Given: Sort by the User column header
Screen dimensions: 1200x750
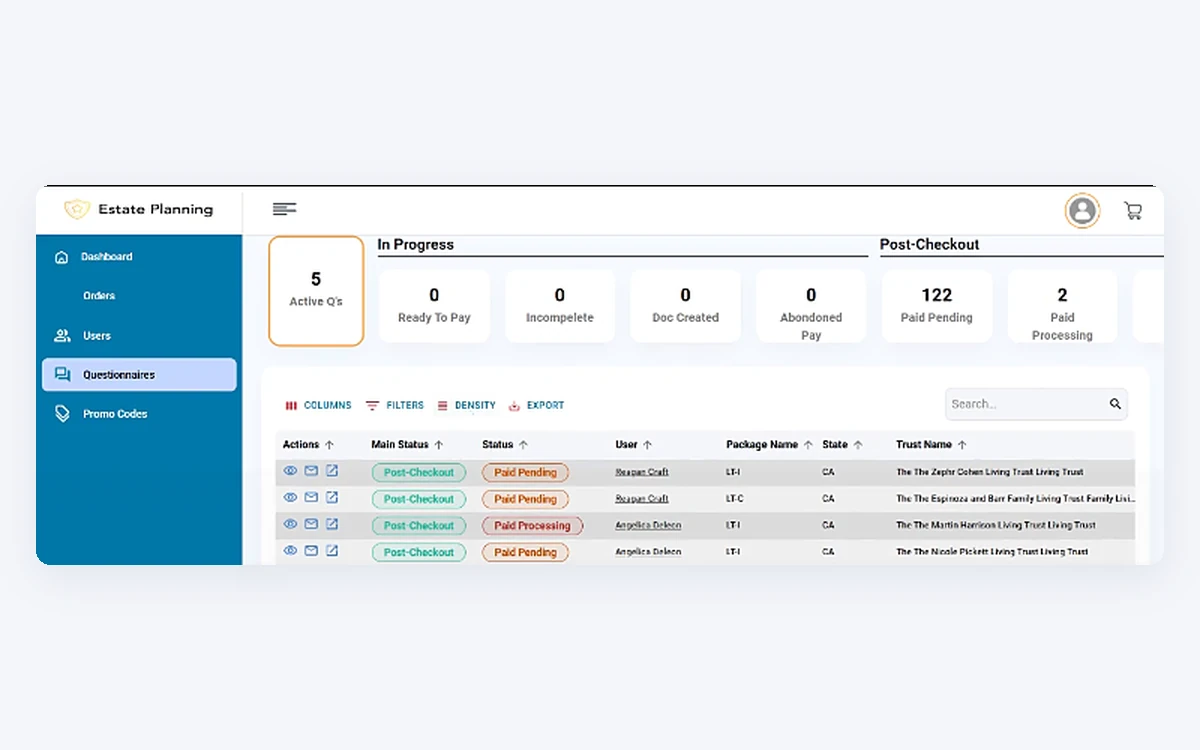Looking at the screenshot, I should (633, 445).
